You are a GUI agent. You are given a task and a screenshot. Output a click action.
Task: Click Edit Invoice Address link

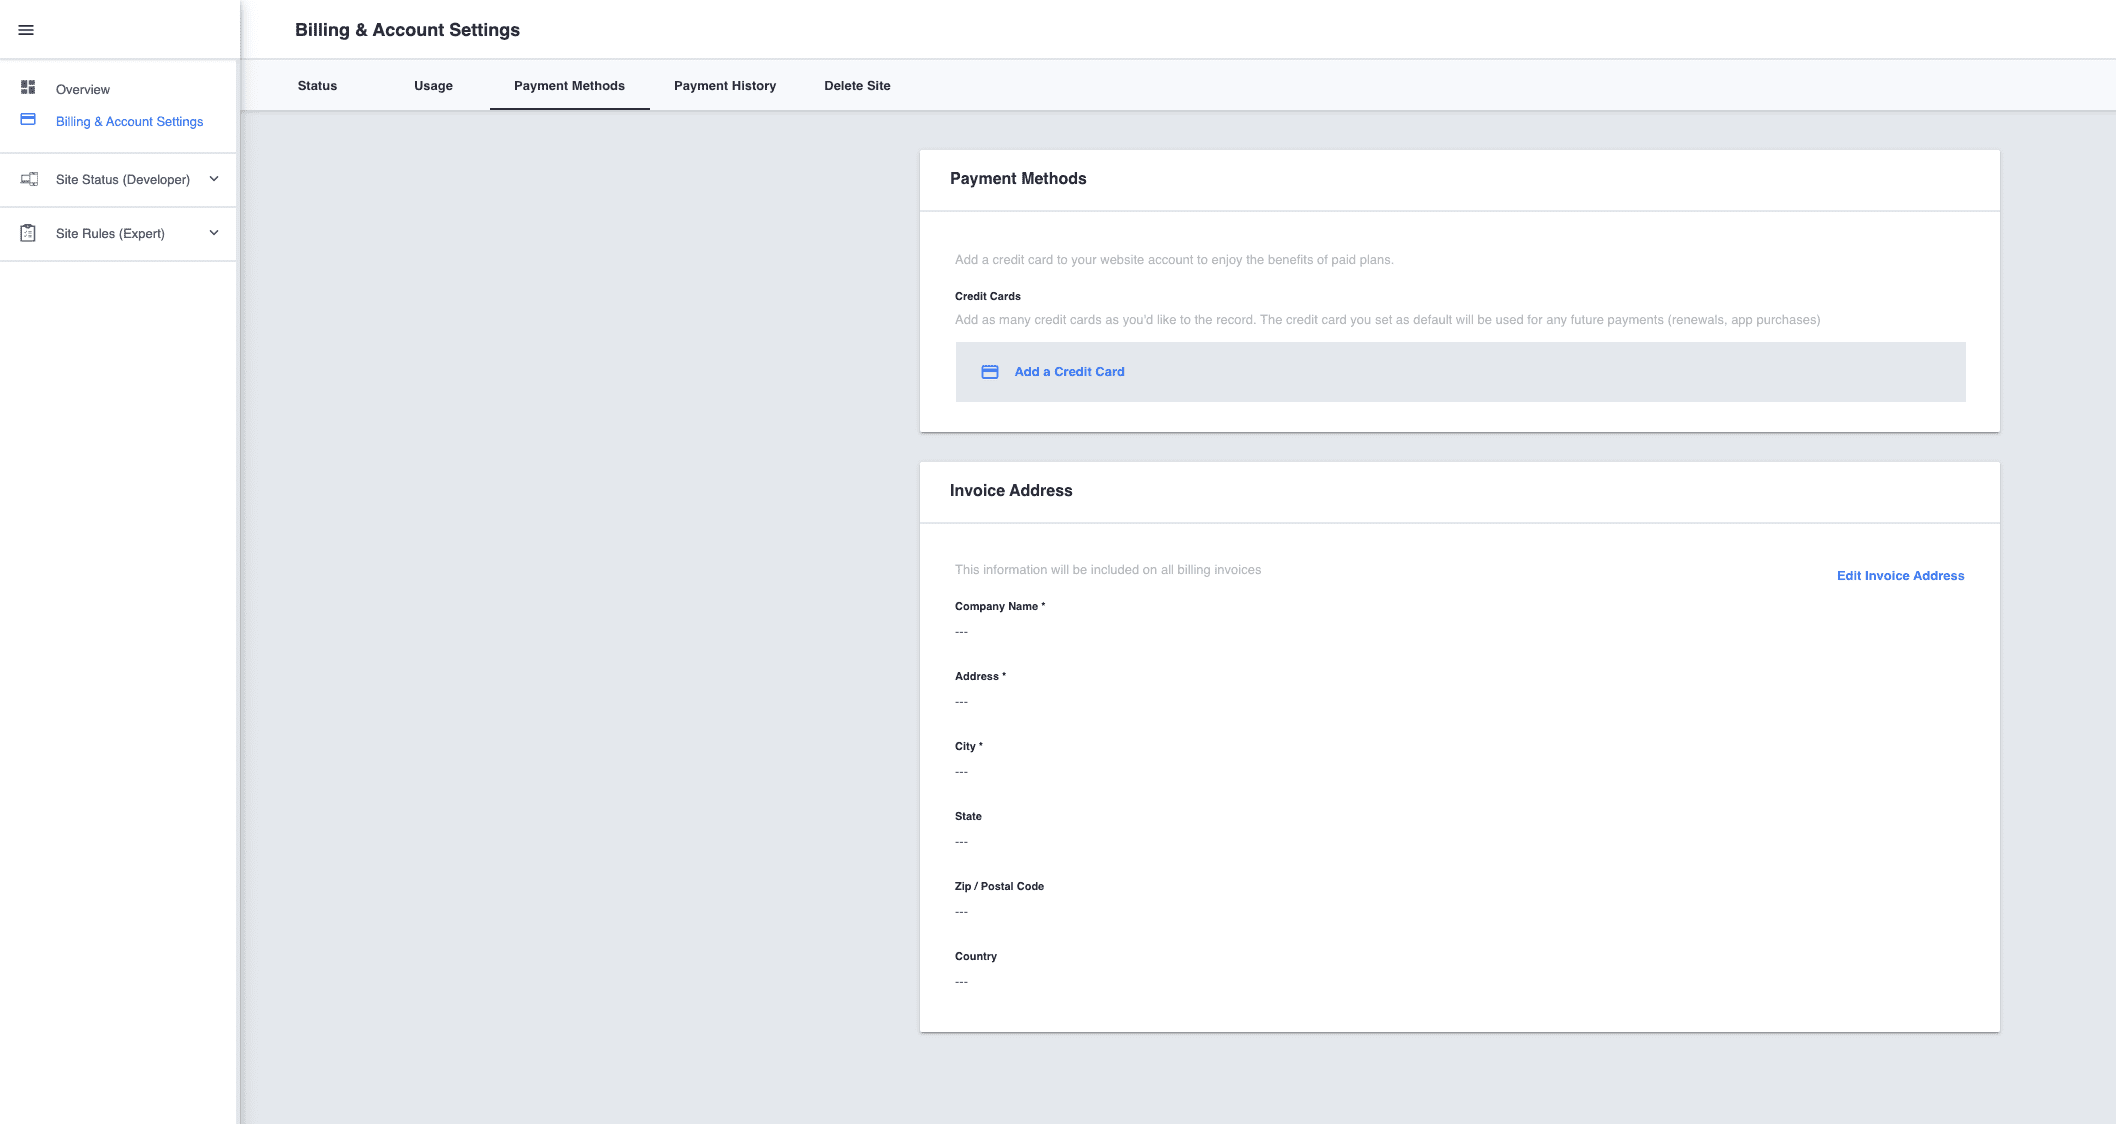click(x=1900, y=576)
